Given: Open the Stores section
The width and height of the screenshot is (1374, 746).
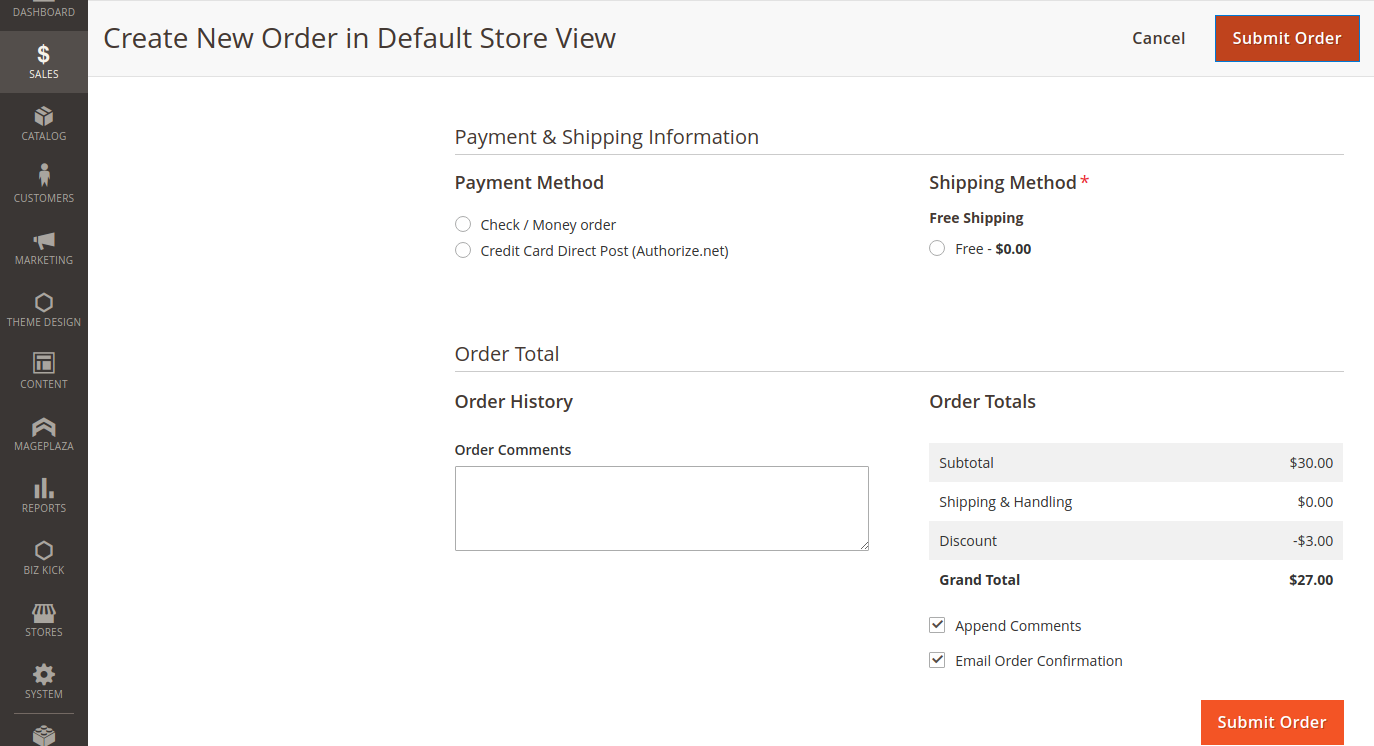Looking at the screenshot, I should [x=43, y=619].
